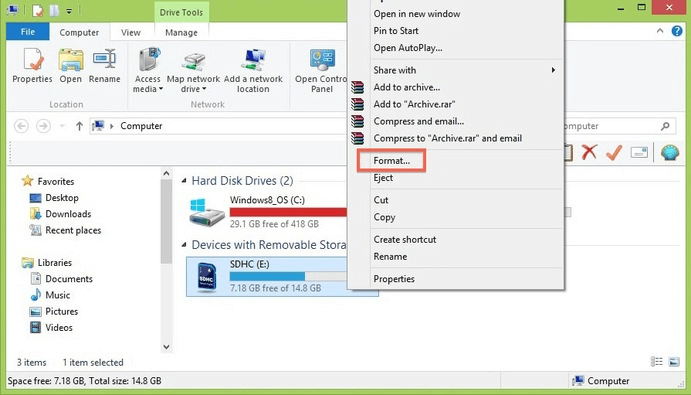
Task: Open Pictures library
Action: (61, 312)
